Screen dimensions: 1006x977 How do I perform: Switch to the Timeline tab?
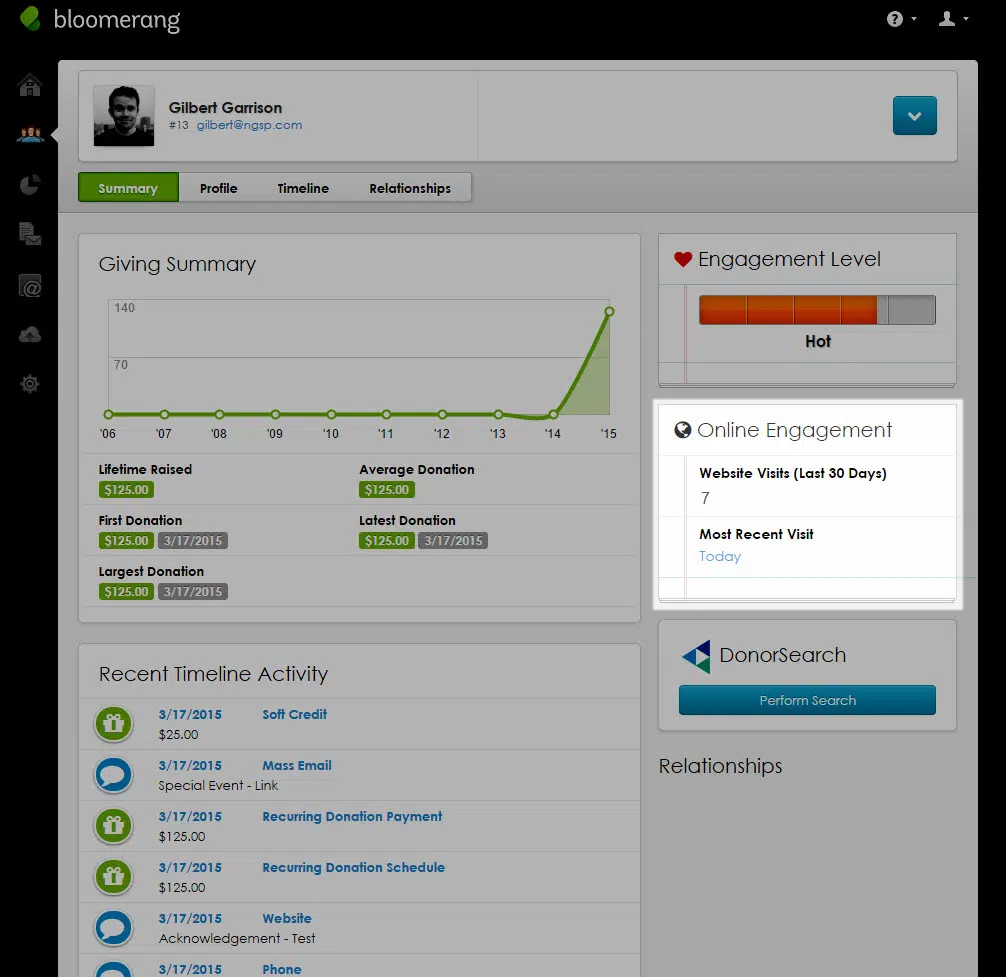pyautogui.click(x=303, y=188)
